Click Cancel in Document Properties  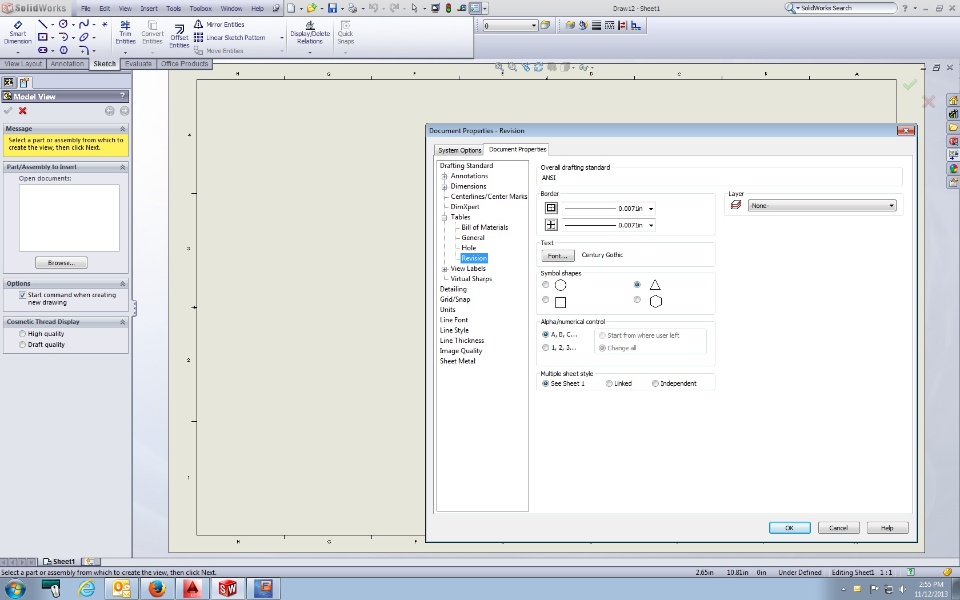pyautogui.click(x=838, y=528)
